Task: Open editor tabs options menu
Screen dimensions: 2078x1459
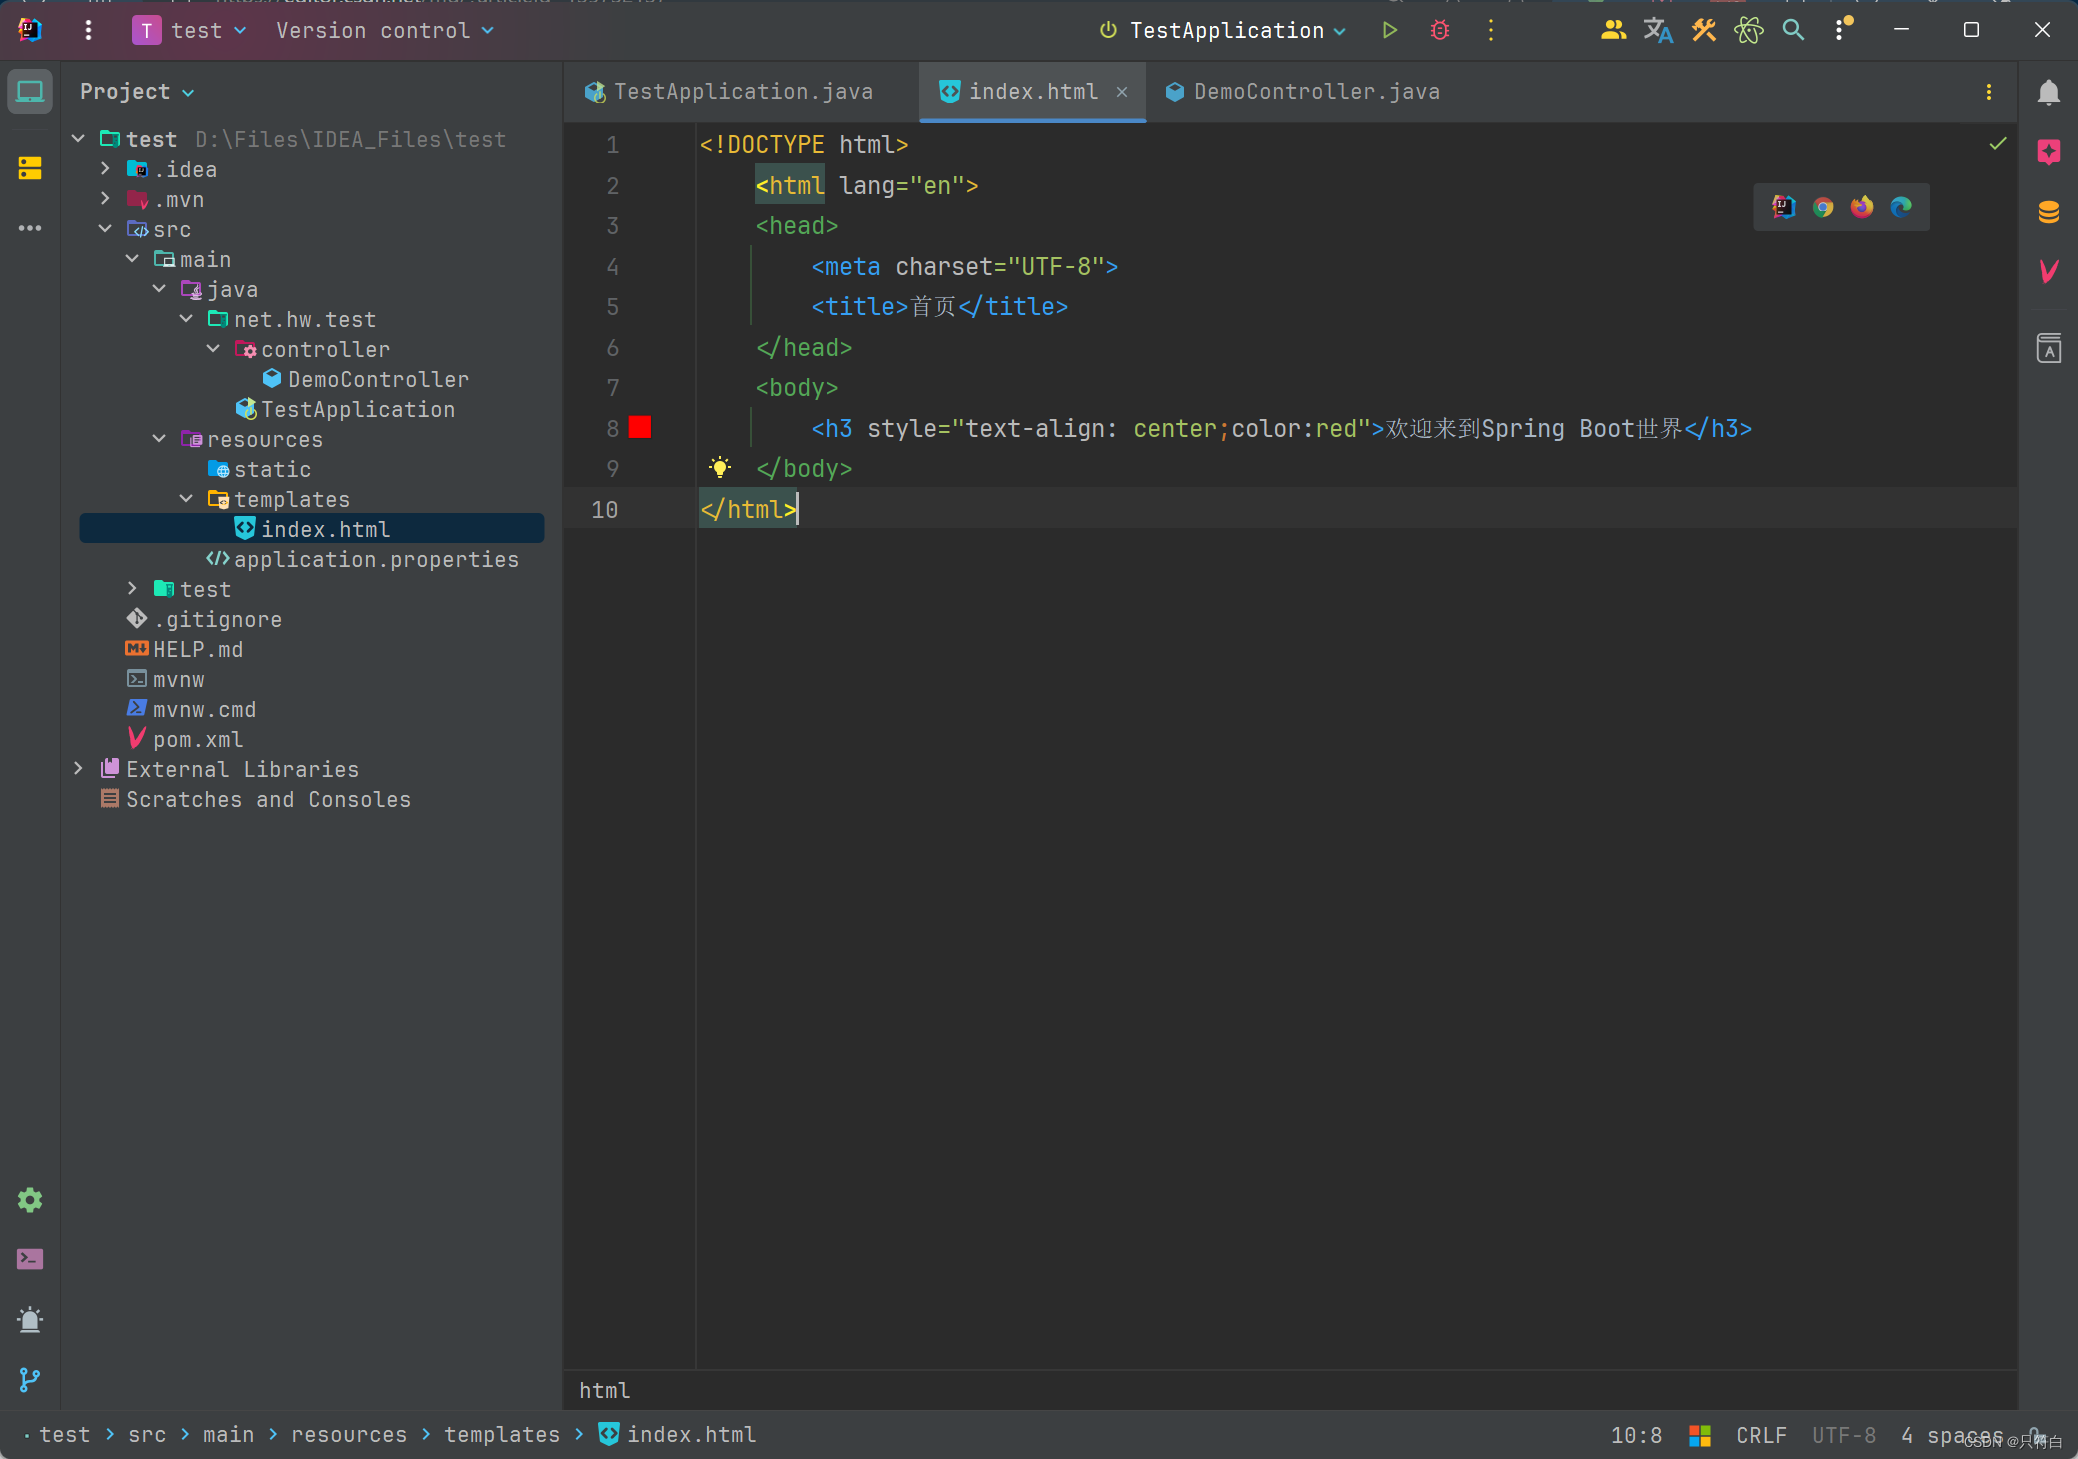Action: pyautogui.click(x=1988, y=92)
